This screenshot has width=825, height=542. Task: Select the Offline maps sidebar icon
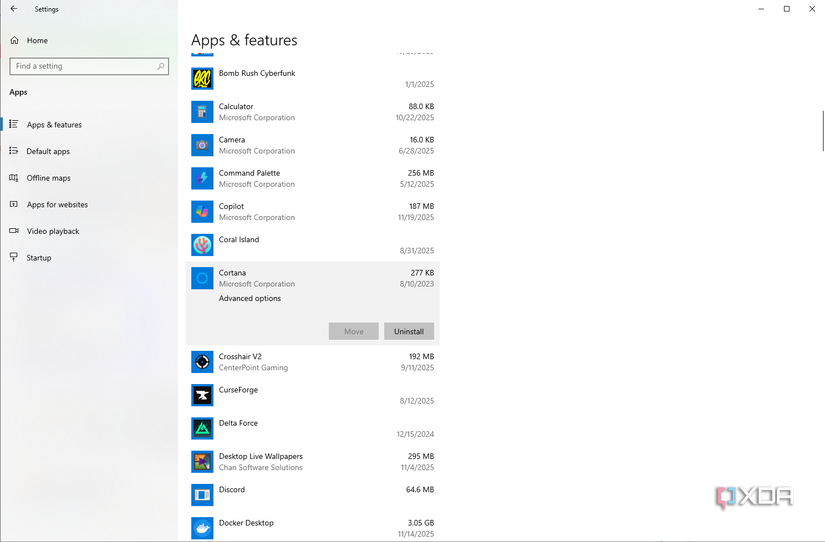(14, 178)
